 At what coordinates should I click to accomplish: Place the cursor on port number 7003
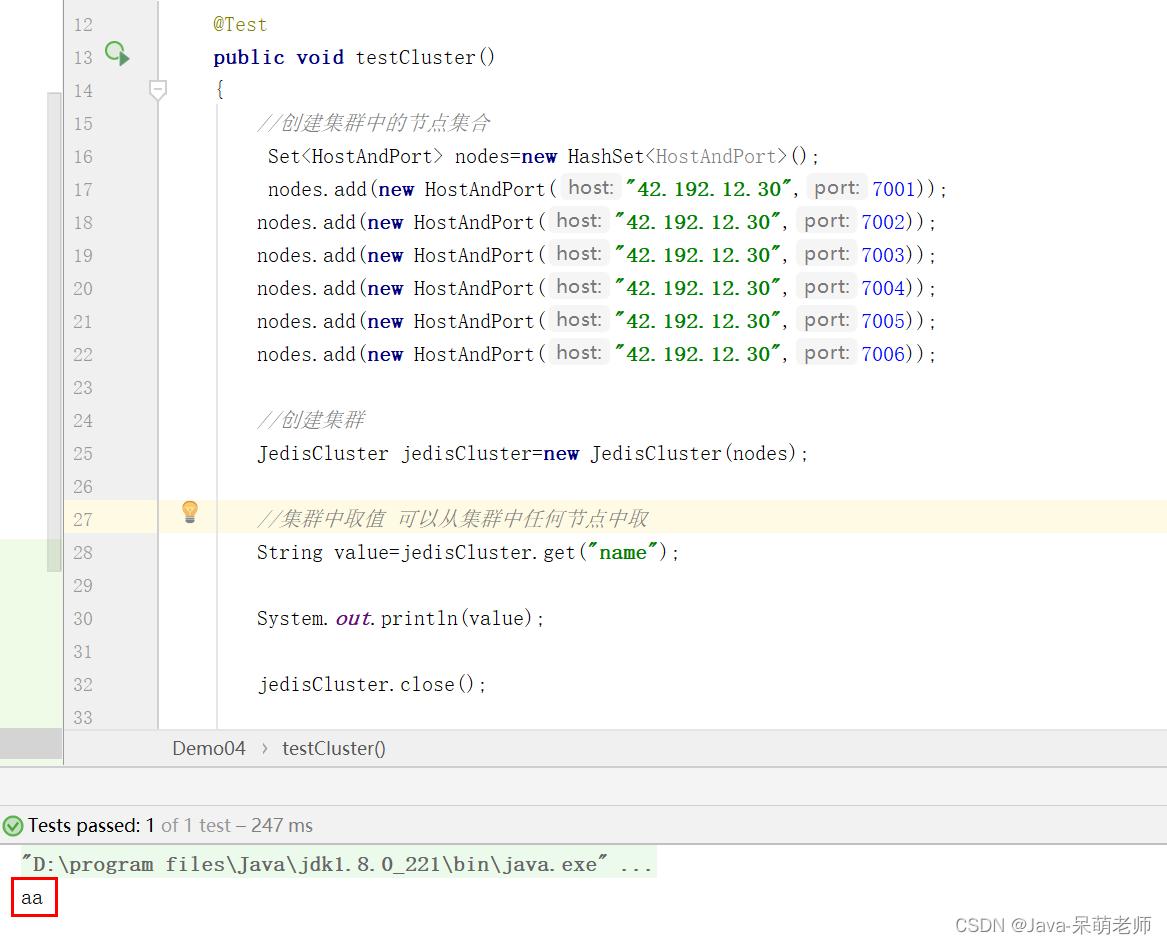pos(883,255)
